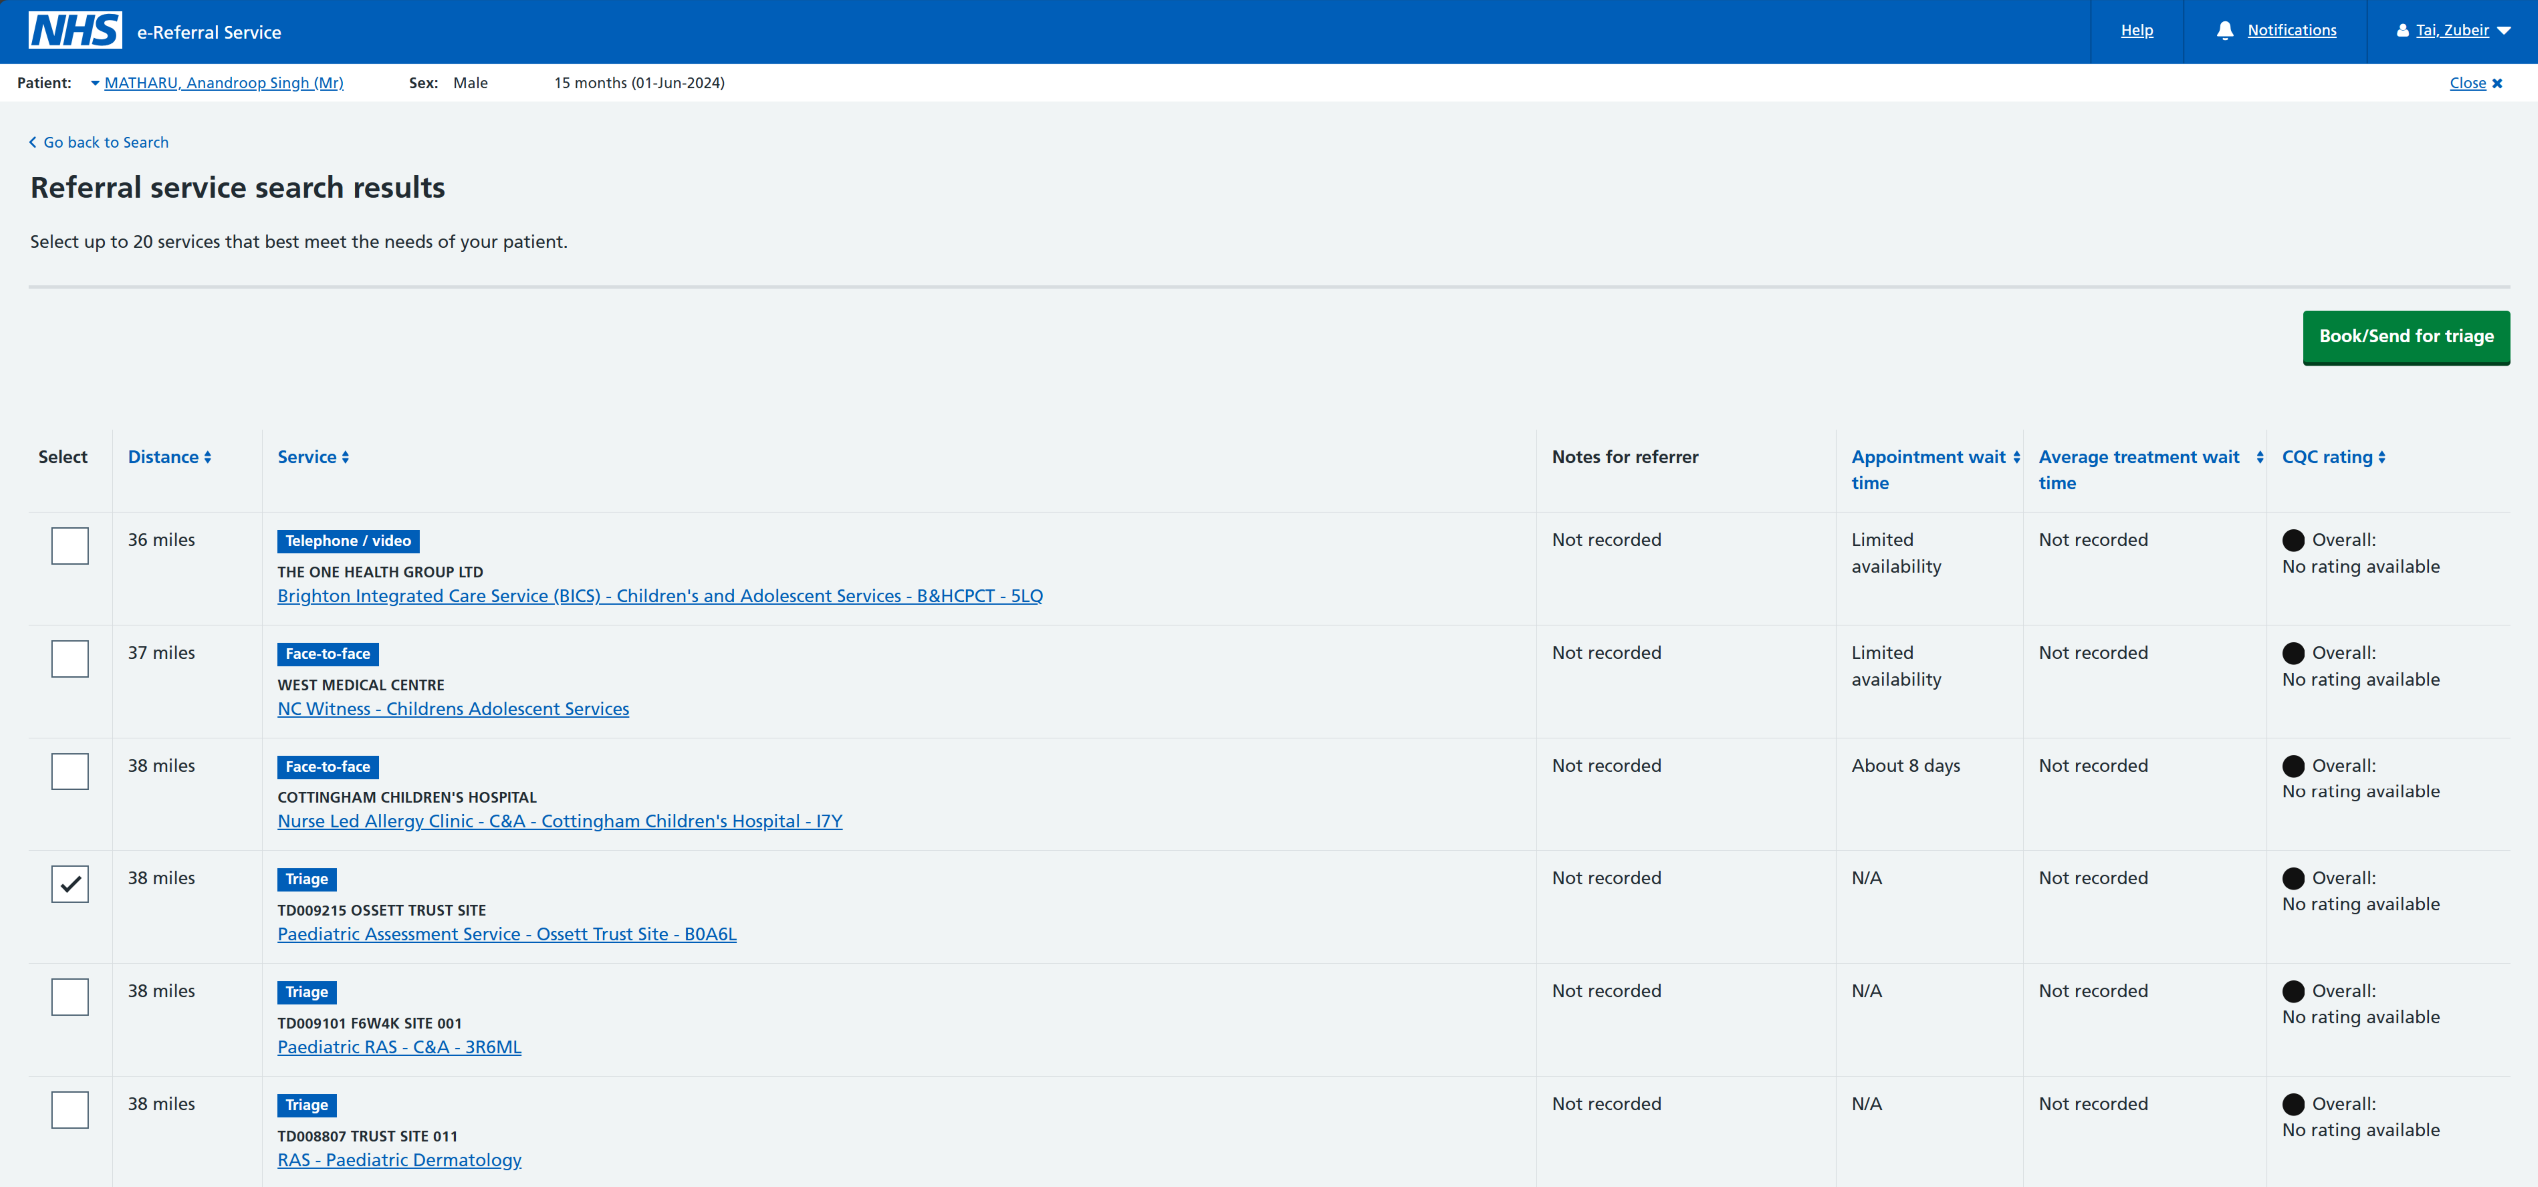Viewport: 2538px width, 1187px height.
Task: Open RAS - Paediatric Dermatology link
Action: tap(399, 1160)
